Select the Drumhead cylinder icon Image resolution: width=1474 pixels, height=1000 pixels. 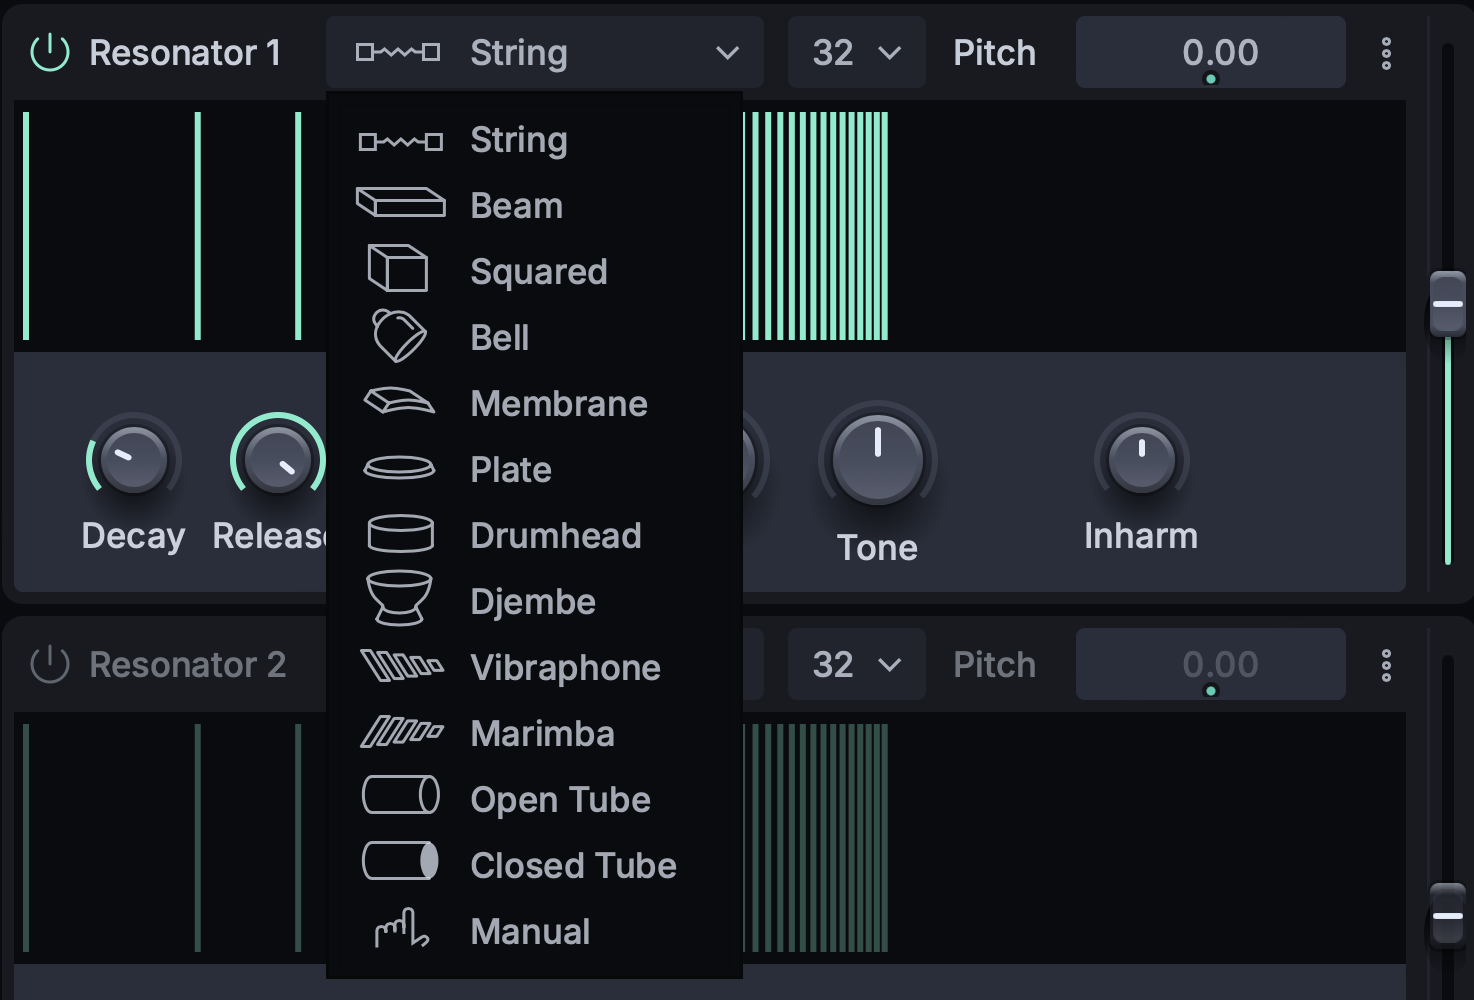pyautogui.click(x=400, y=534)
